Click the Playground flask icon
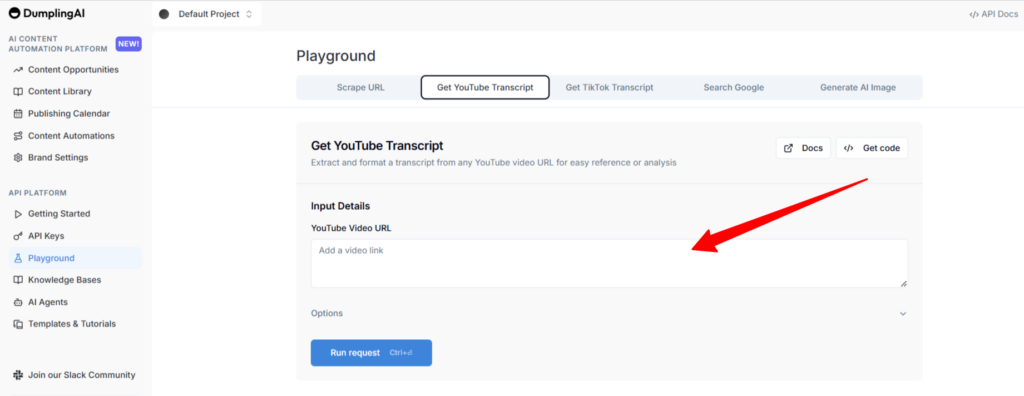 [x=18, y=258]
